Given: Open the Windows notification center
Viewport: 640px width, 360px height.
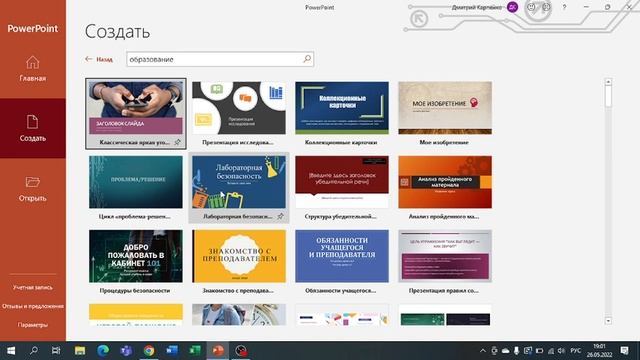Looking at the screenshot, I should [624, 351].
